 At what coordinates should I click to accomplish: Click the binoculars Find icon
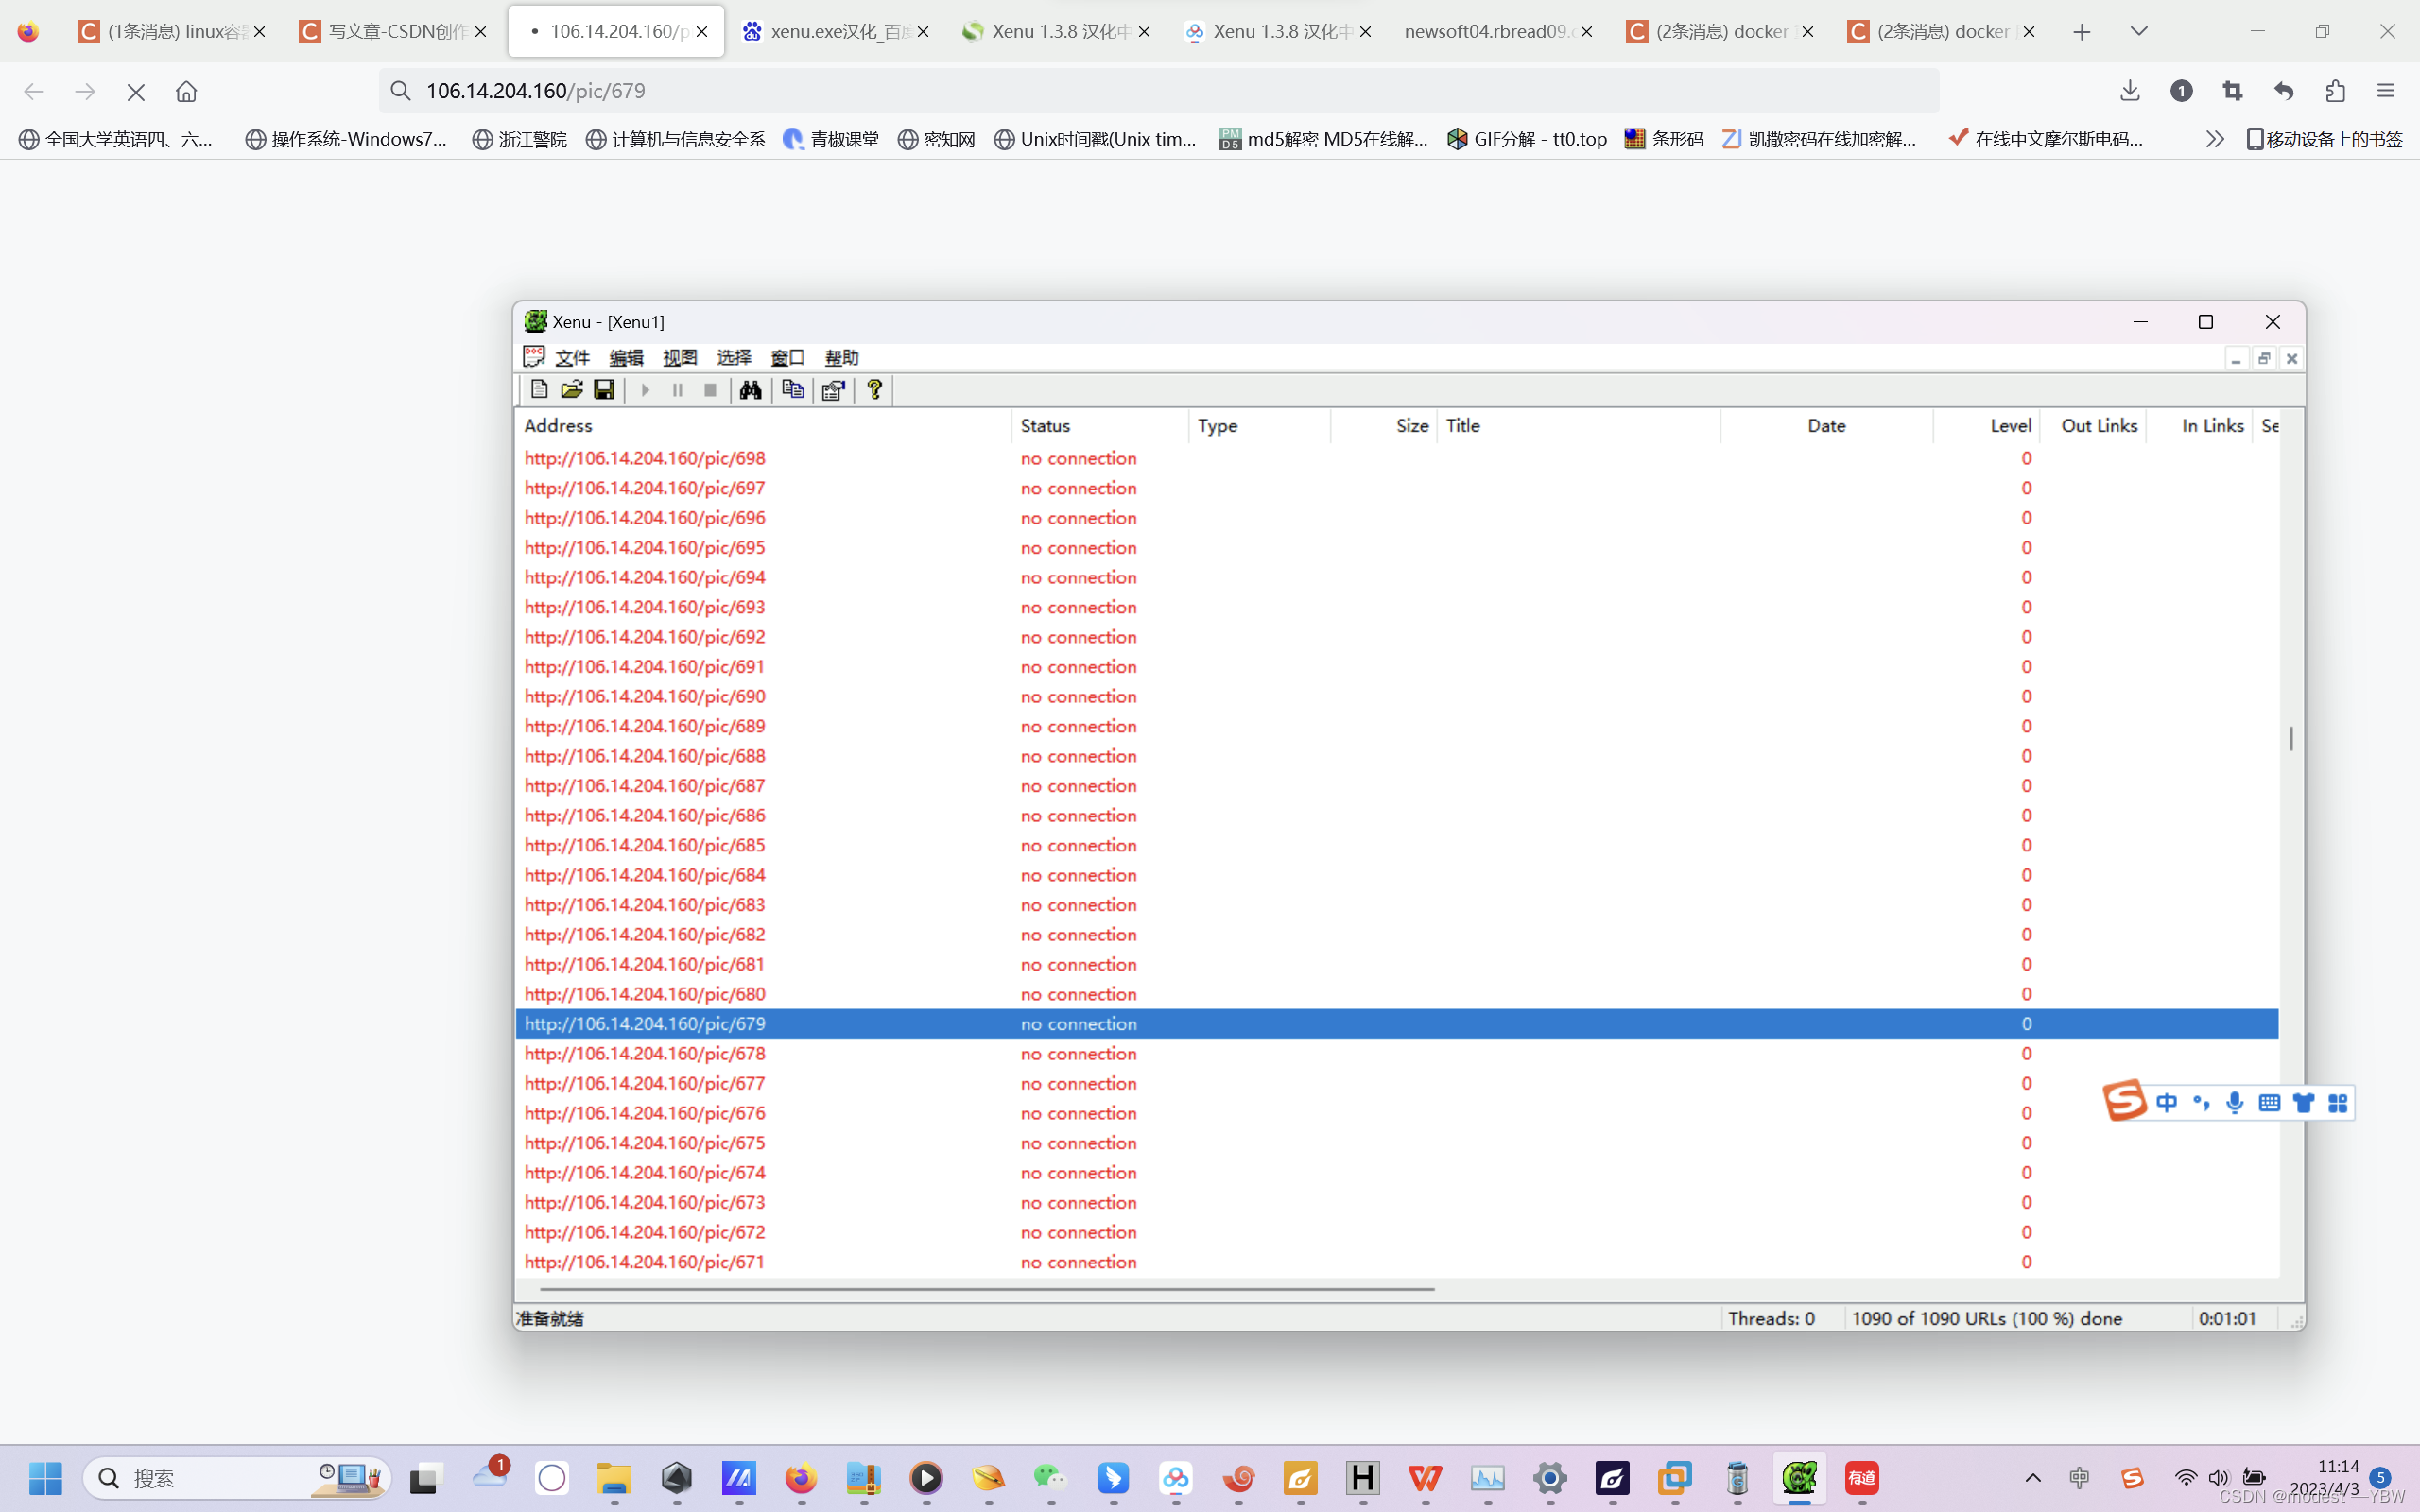[x=750, y=390]
